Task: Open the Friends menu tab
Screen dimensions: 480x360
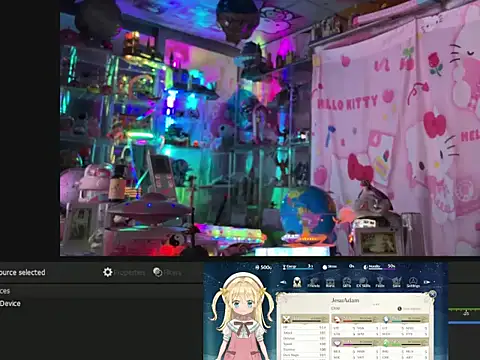Action: pos(314,283)
